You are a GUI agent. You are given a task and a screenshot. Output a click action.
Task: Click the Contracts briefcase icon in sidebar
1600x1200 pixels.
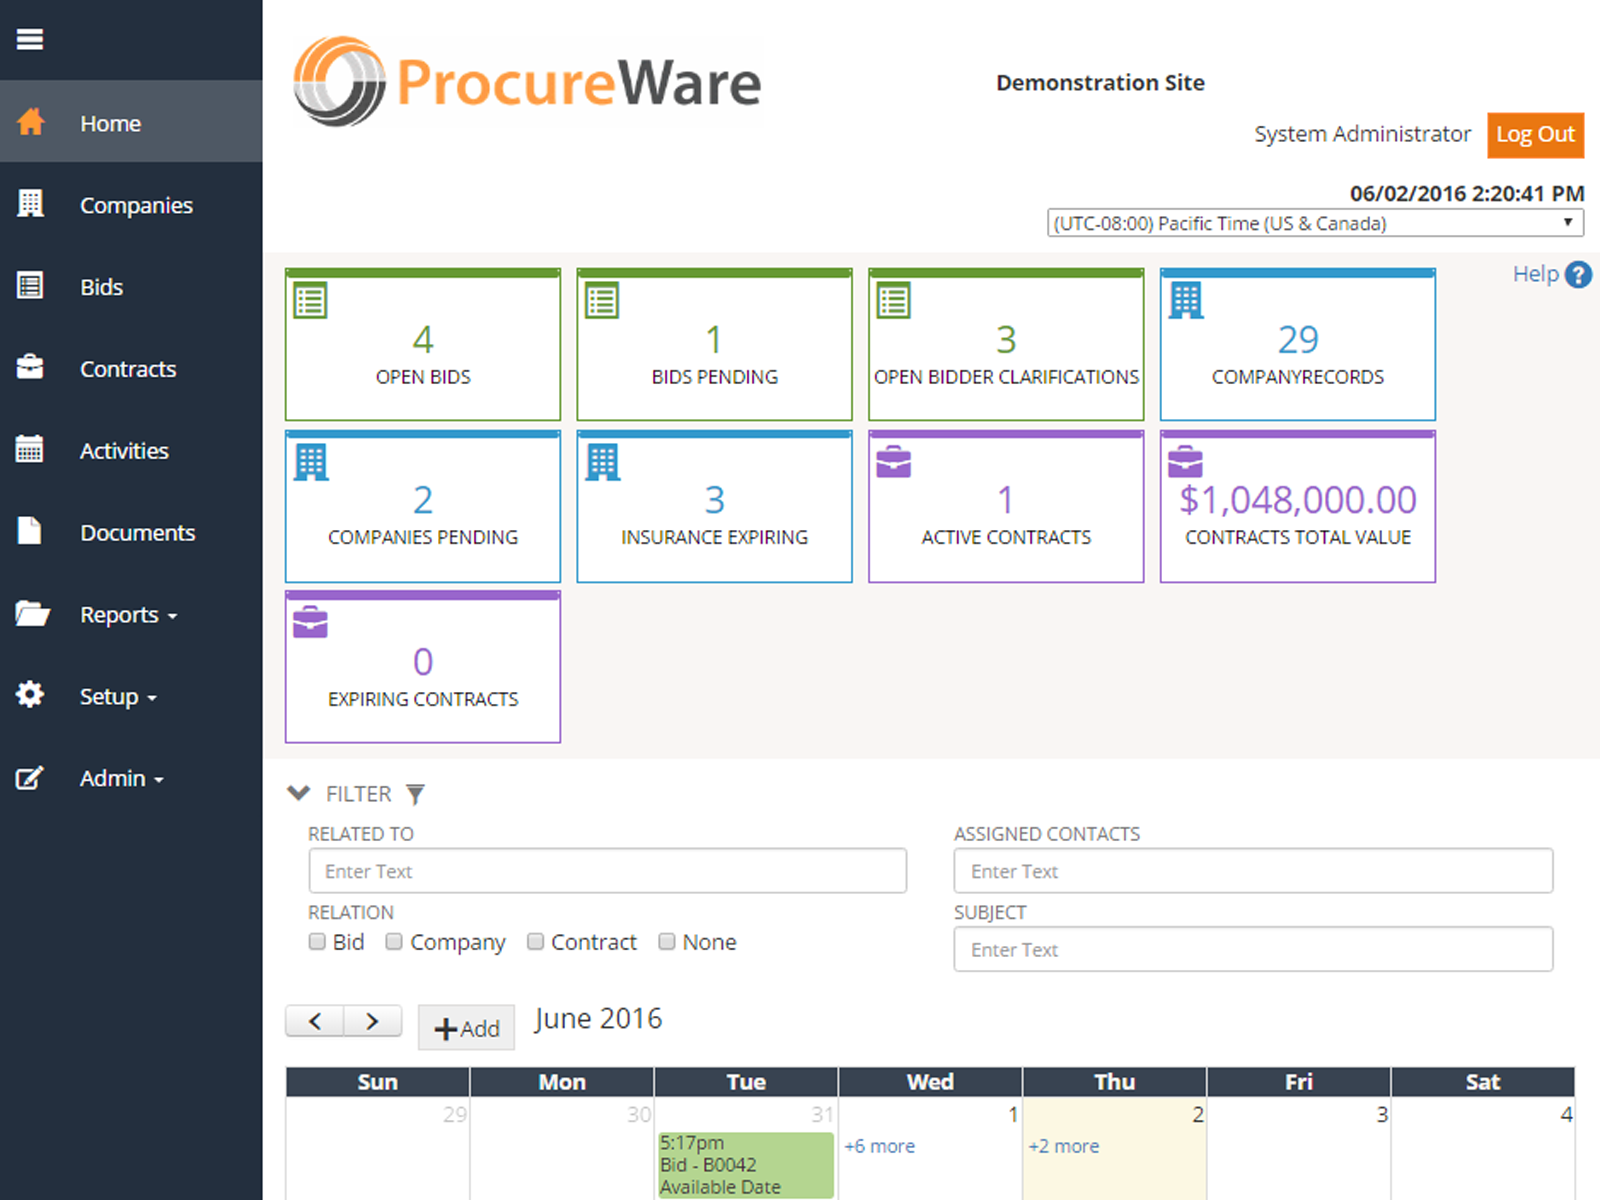30,367
